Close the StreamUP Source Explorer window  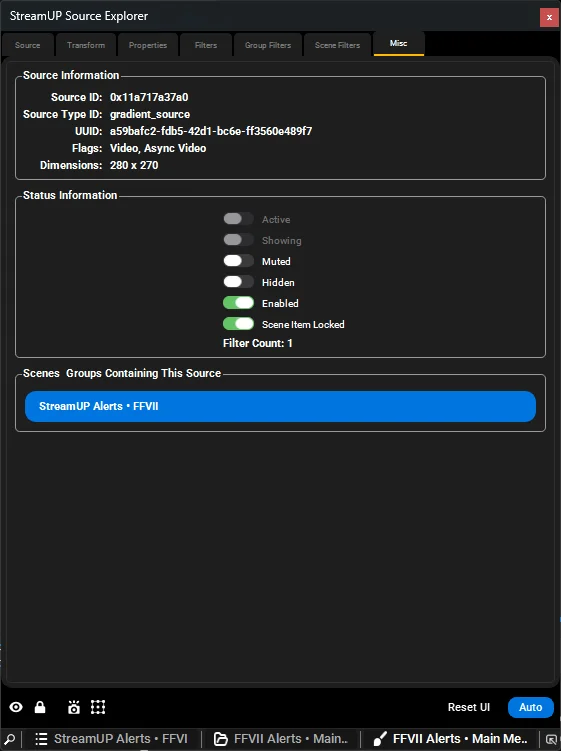[x=549, y=17]
